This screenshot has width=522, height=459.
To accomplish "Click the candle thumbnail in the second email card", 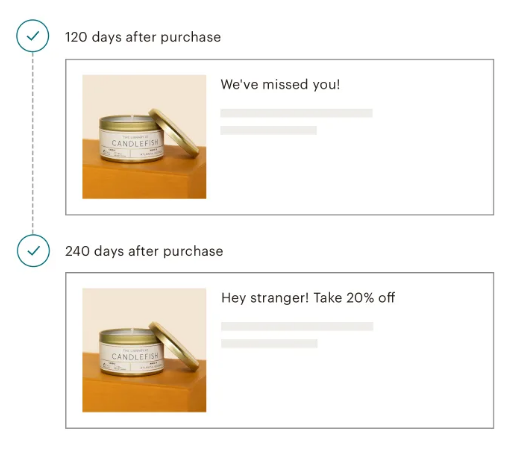I will 144,350.
